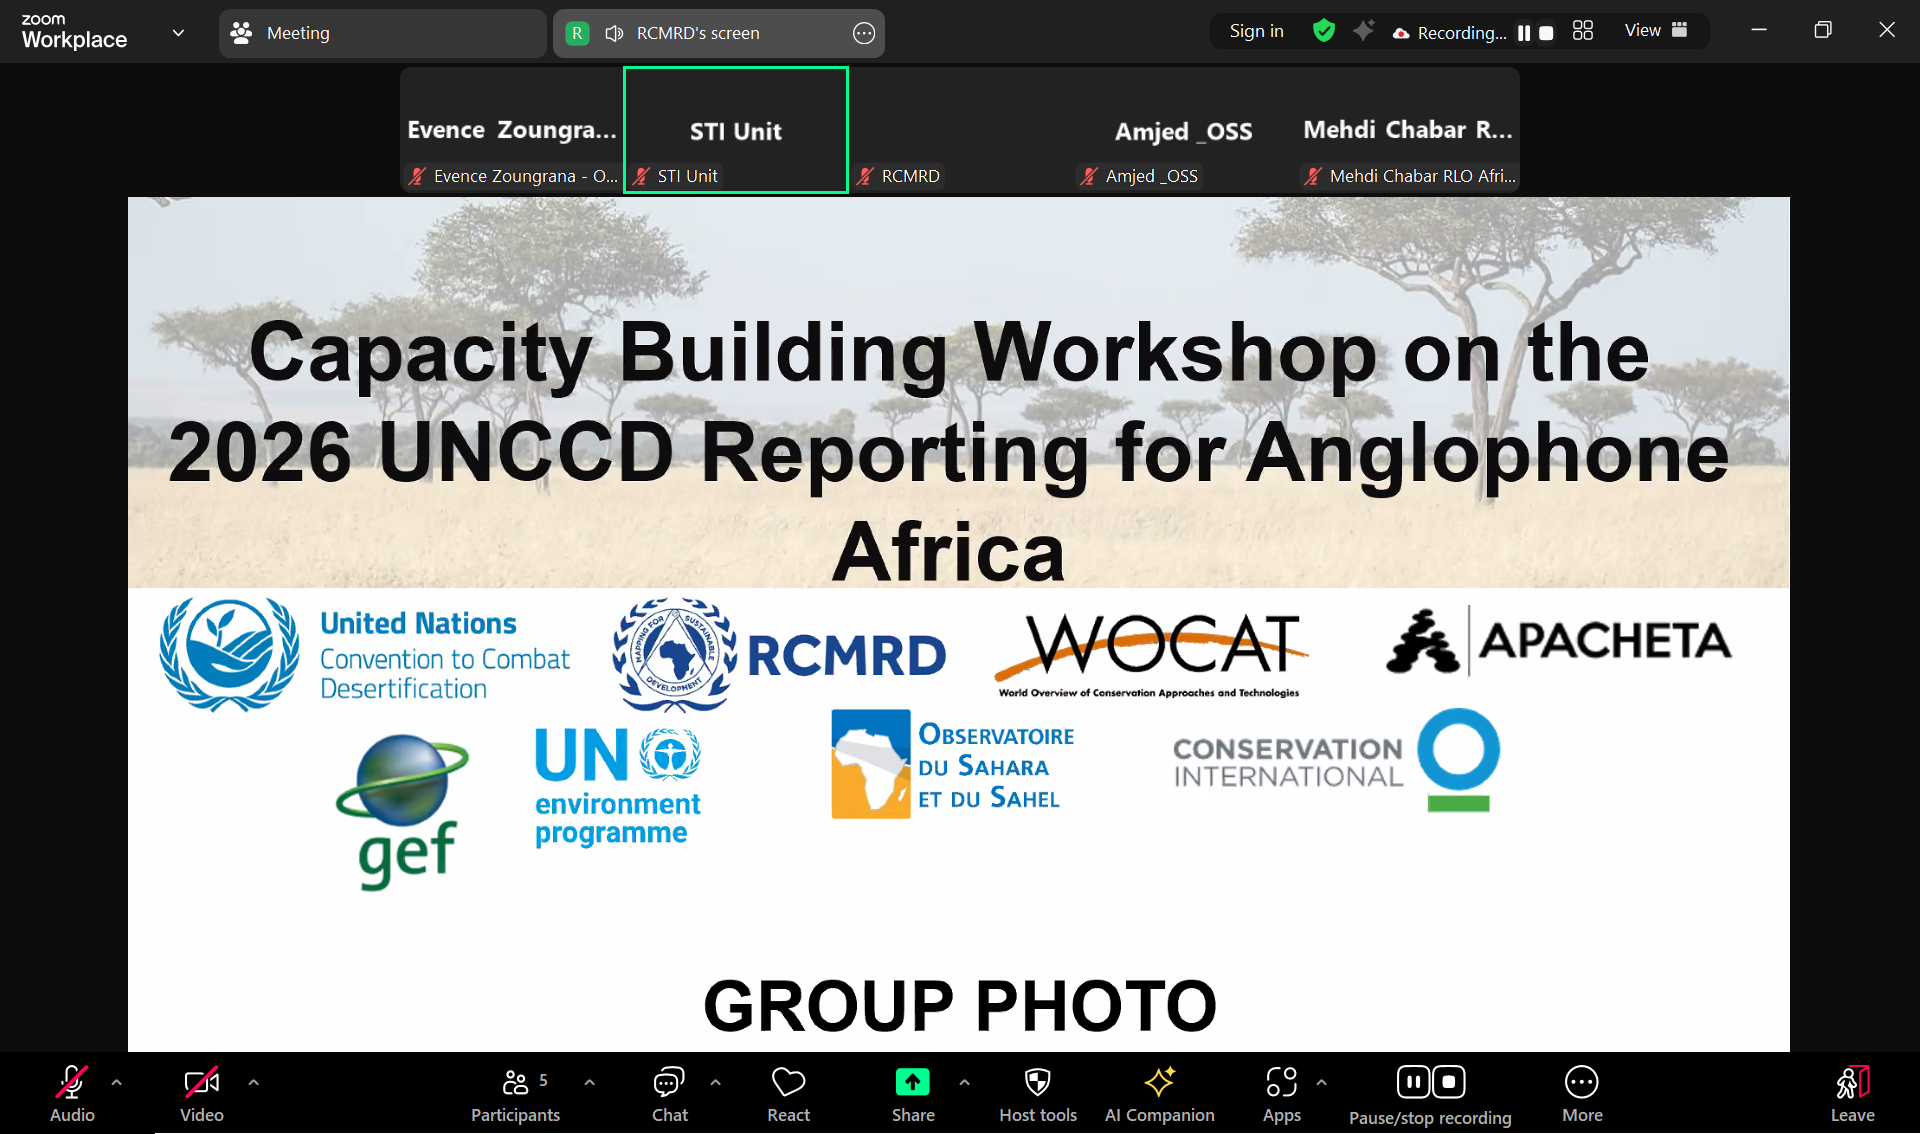Click the Recording cloud indicator

click(x=1450, y=33)
